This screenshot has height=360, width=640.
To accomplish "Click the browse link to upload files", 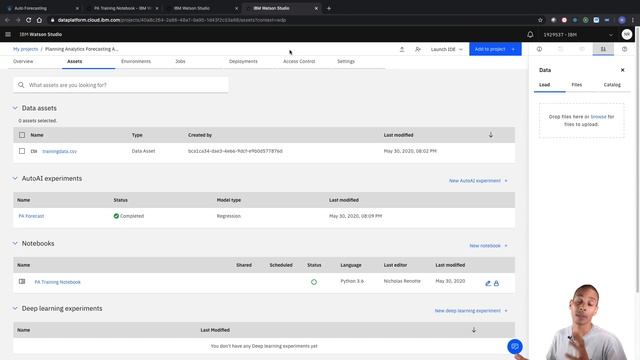I will click(598, 117).
